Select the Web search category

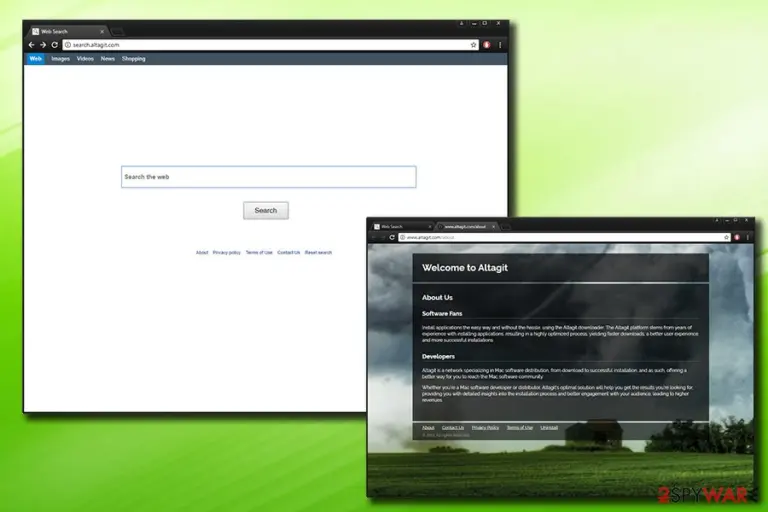pyautogui.click(x=35, y=59)
